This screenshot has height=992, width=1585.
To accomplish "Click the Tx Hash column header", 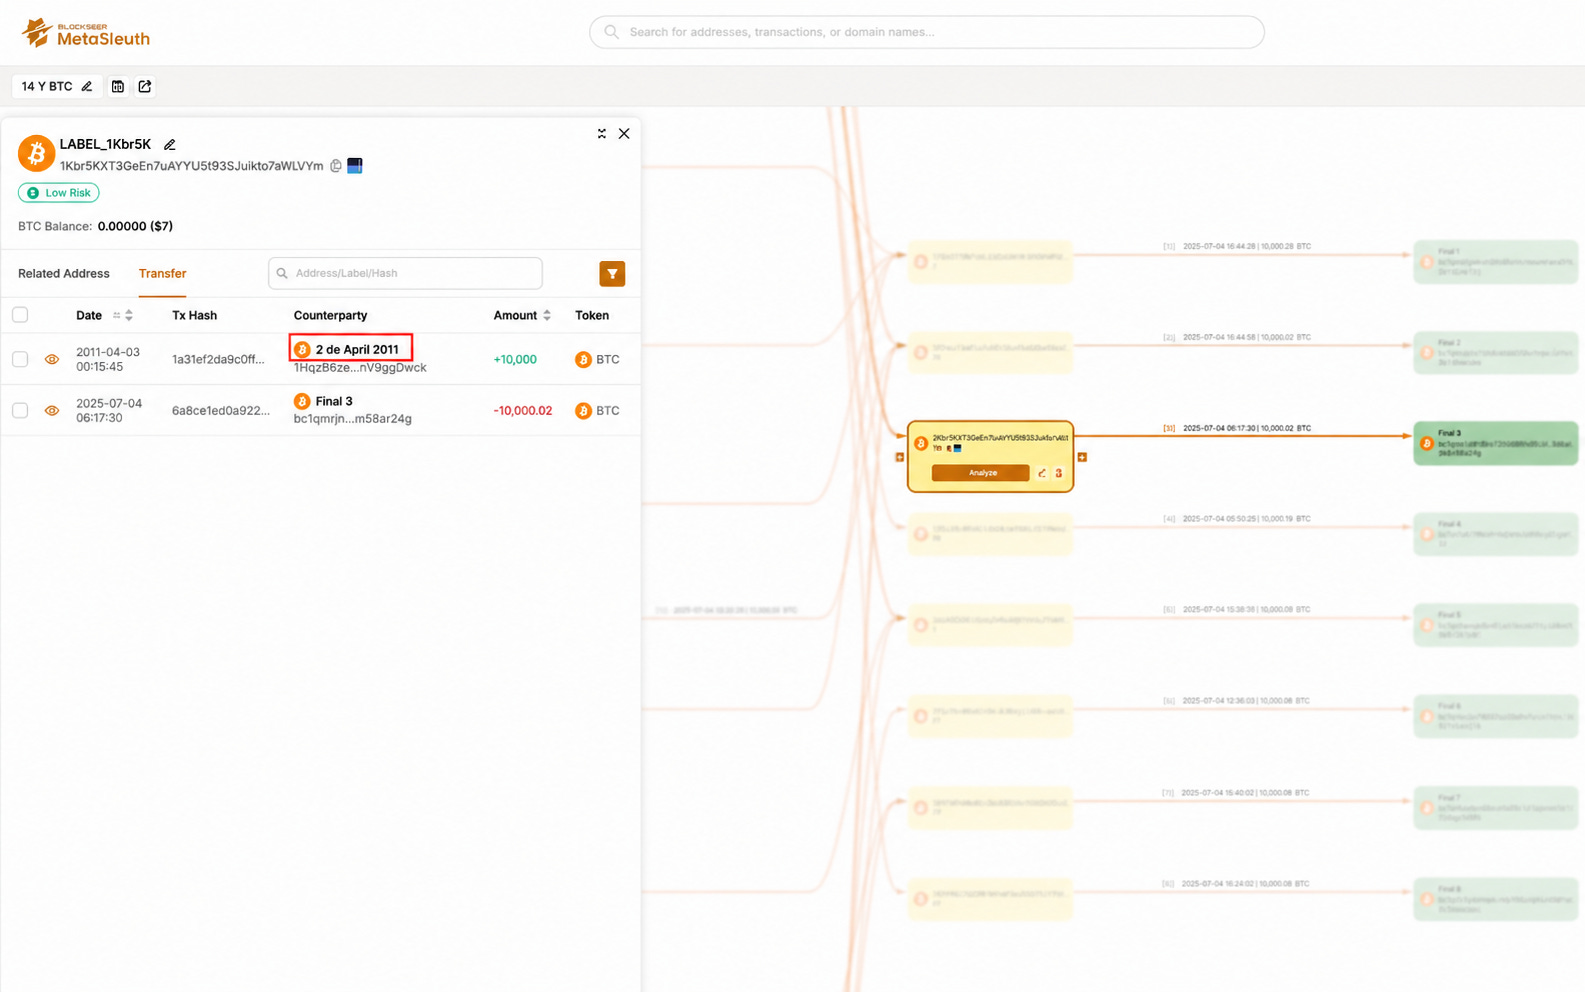I will click(x=194, y=316).
